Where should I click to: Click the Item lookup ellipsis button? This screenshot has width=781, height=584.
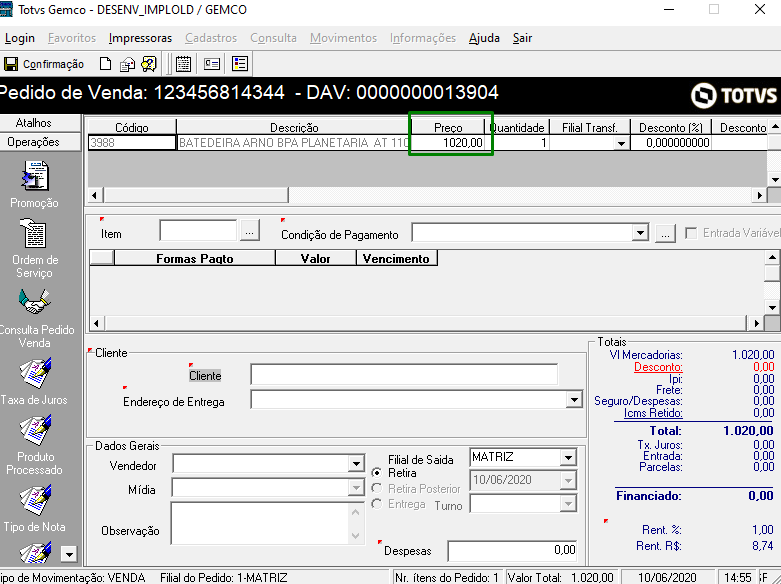click(x=250, y=232)
